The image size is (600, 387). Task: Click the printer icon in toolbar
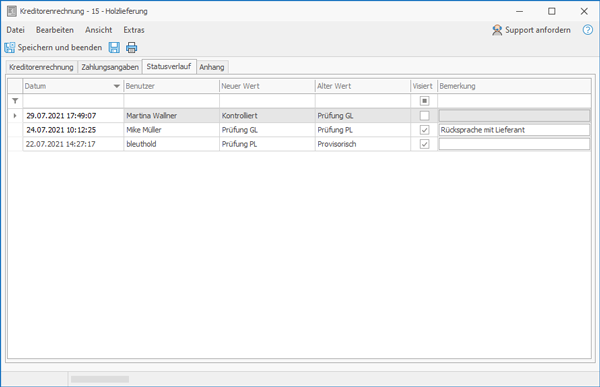pos(132,47)
